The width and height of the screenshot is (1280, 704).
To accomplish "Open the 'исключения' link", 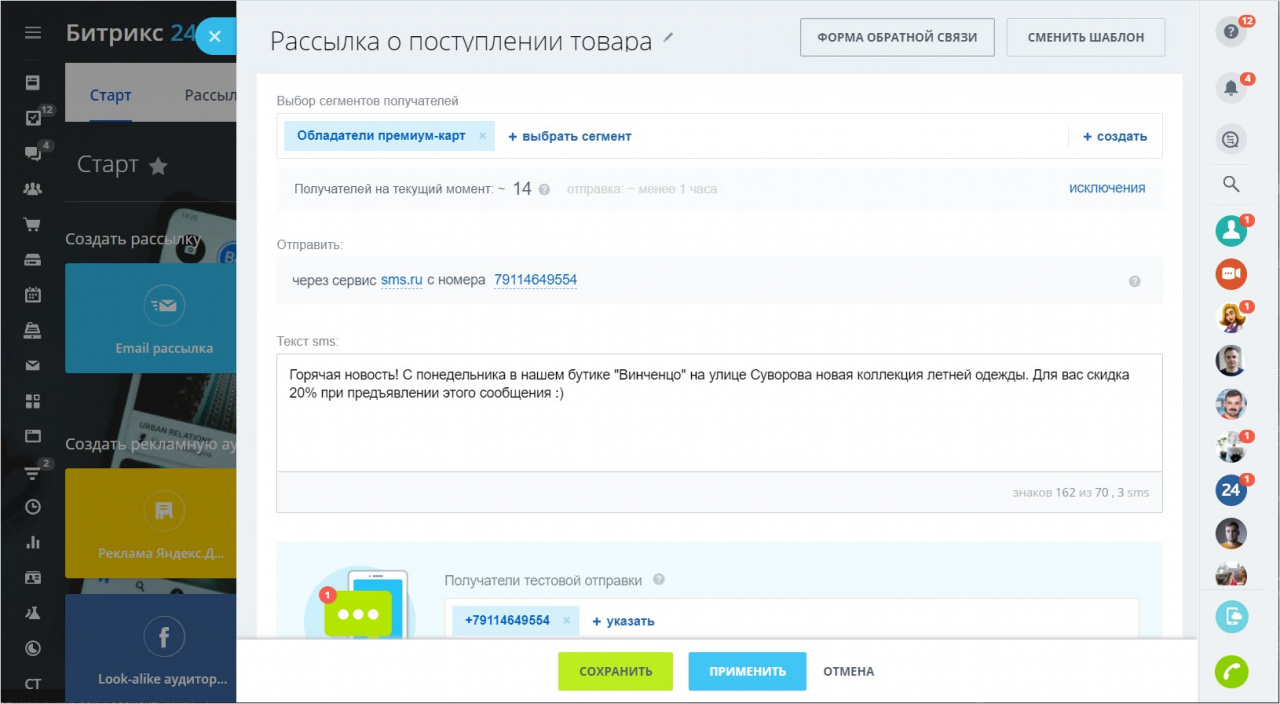I will (1107, 186).
